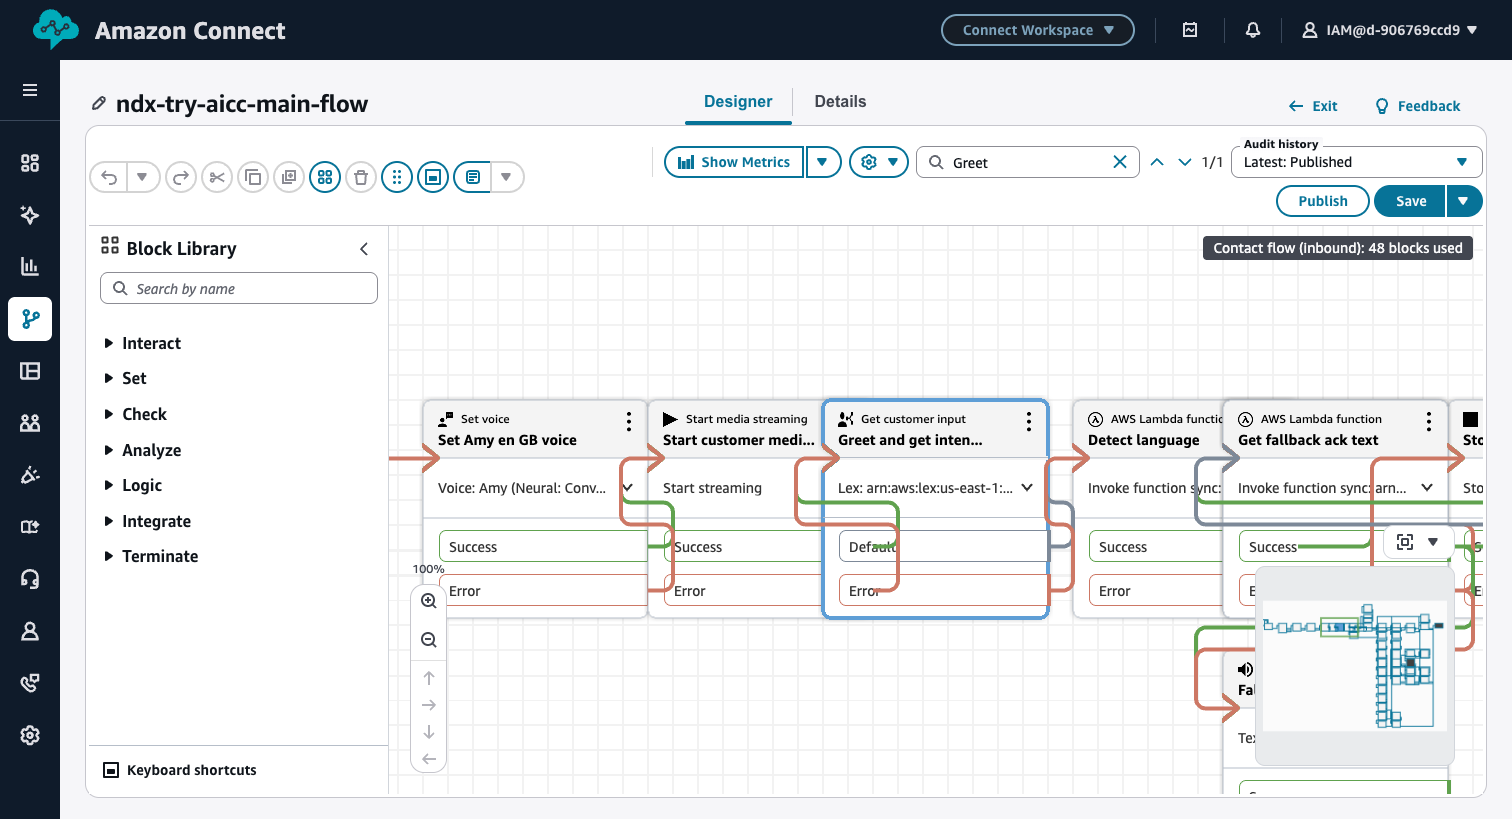Click the block library Search by name field

tap(239, 288)
